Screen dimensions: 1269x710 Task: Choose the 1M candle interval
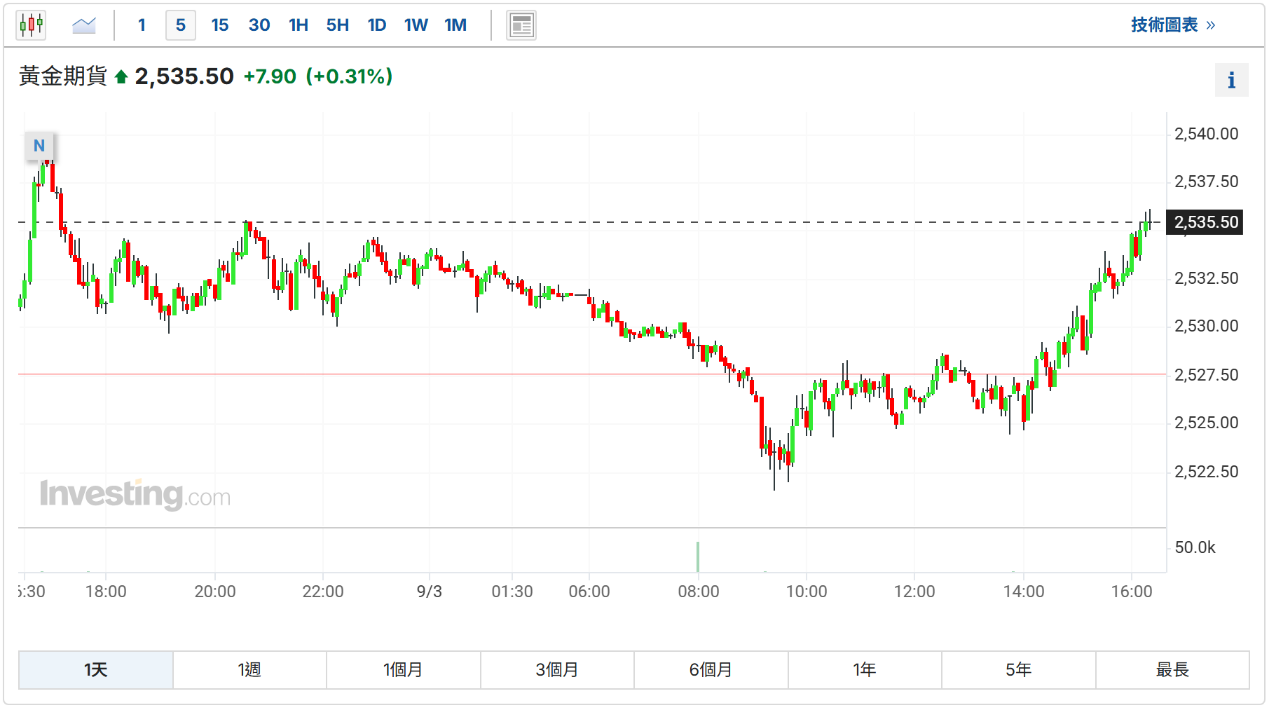coord(455,25)
